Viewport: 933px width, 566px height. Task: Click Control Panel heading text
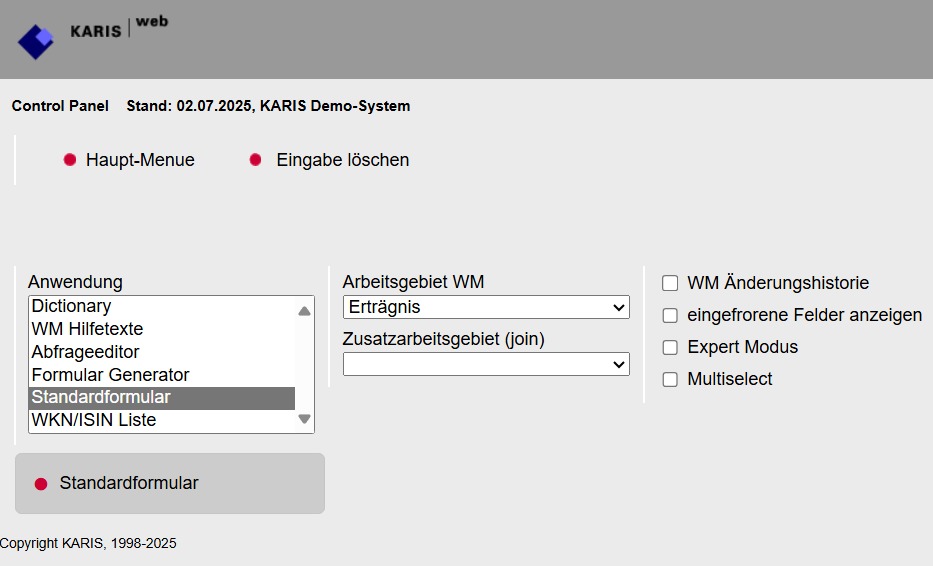[60, 106]
